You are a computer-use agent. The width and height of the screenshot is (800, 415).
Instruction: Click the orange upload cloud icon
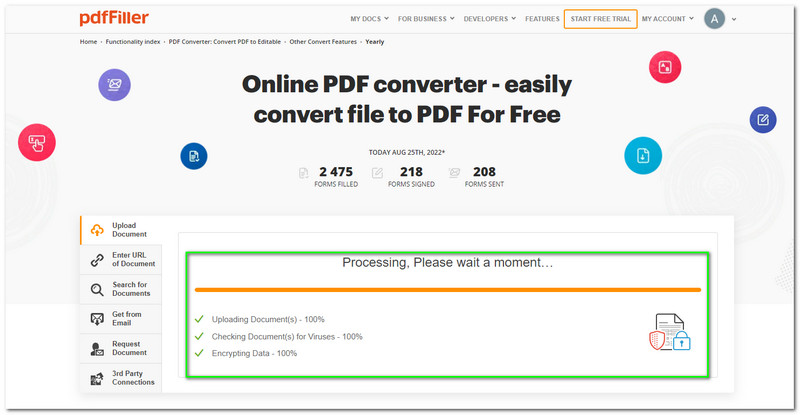tap(97, 230)
